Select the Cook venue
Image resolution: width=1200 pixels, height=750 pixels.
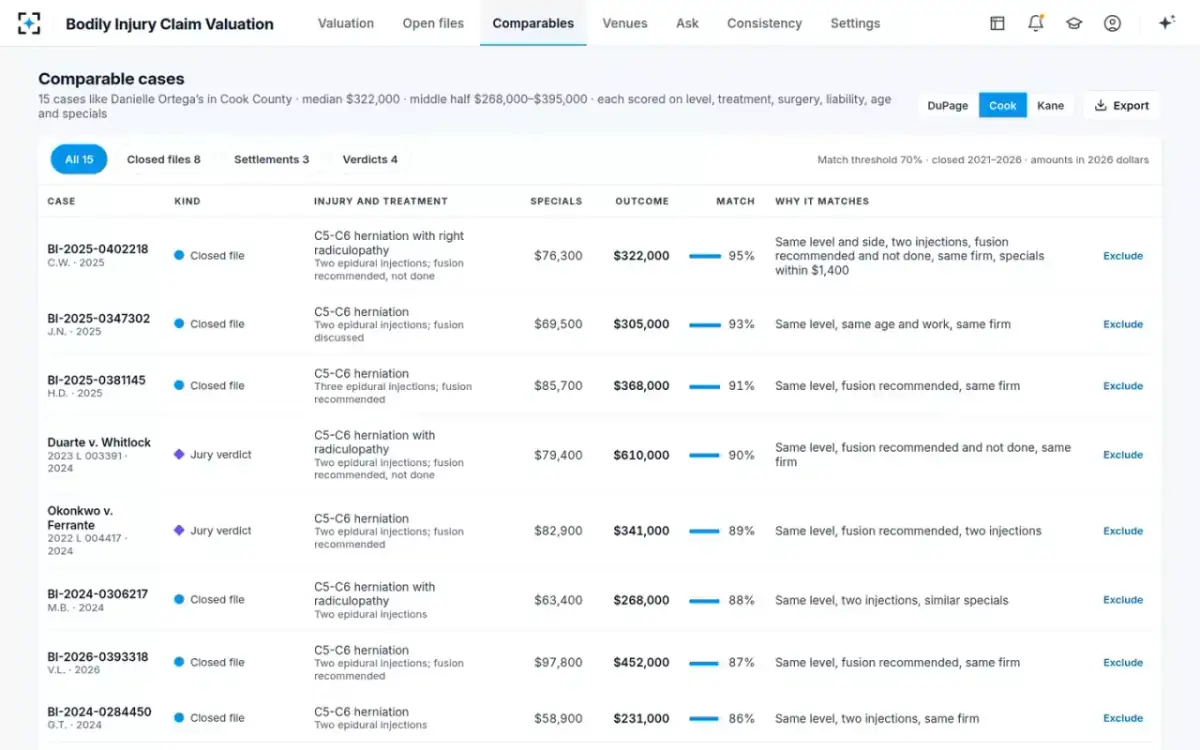point(1003,105)
